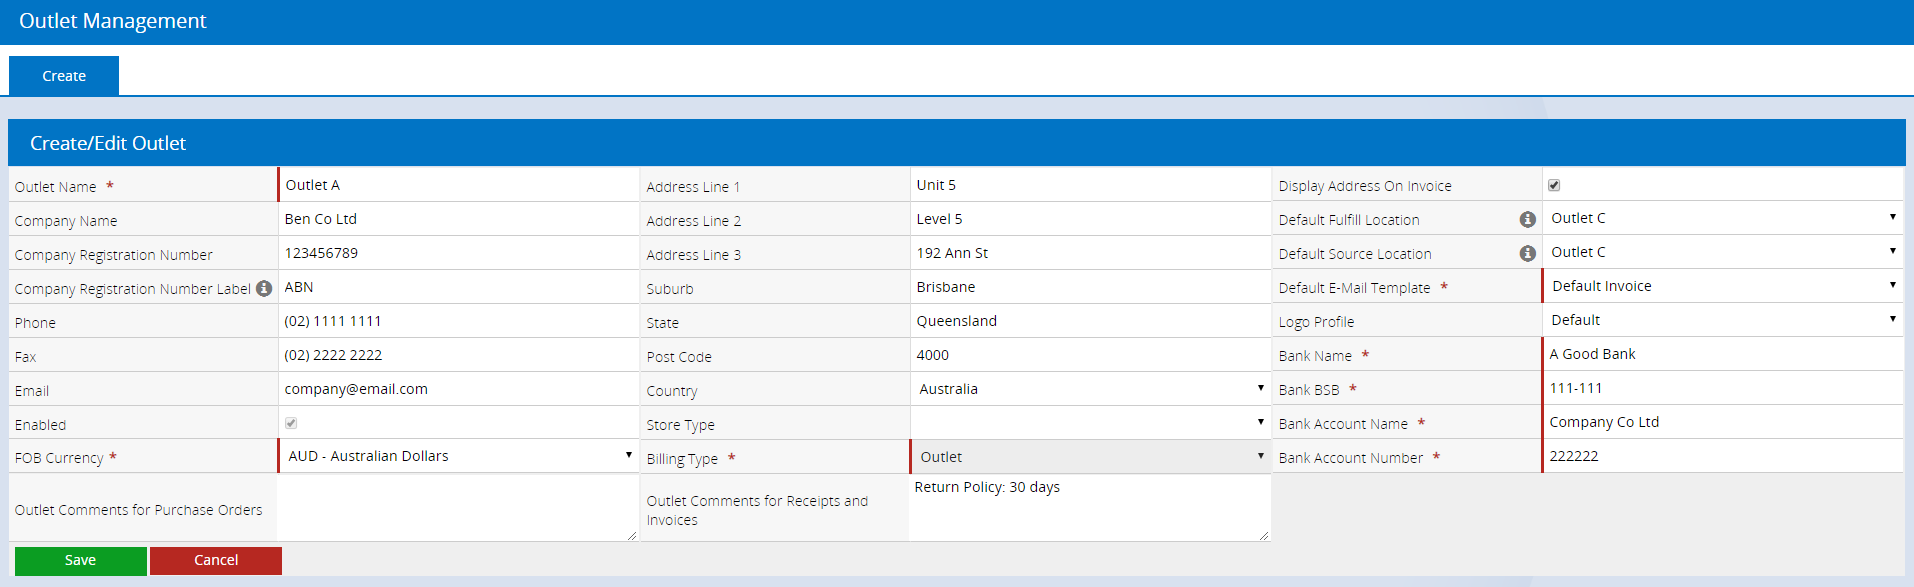Switch to the Create tab
This screenshot has height=587, width=1914.
(64, 76)
